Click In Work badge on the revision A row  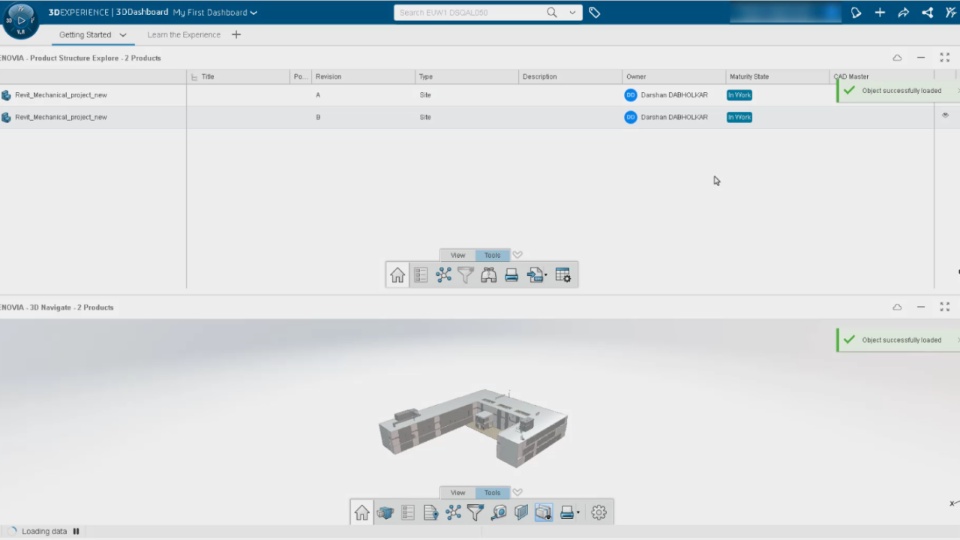(x=739, y=95)
